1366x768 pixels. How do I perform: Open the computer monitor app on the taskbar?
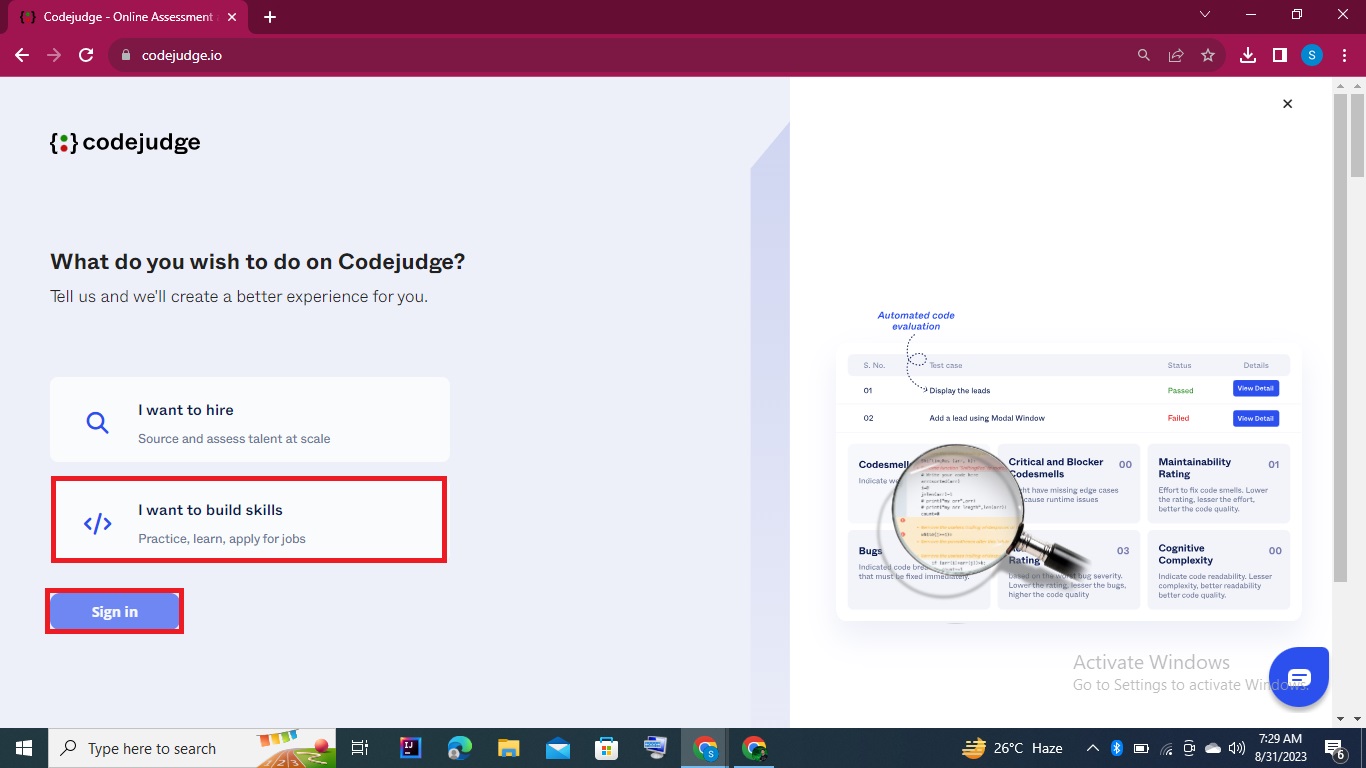coord(656,748)
